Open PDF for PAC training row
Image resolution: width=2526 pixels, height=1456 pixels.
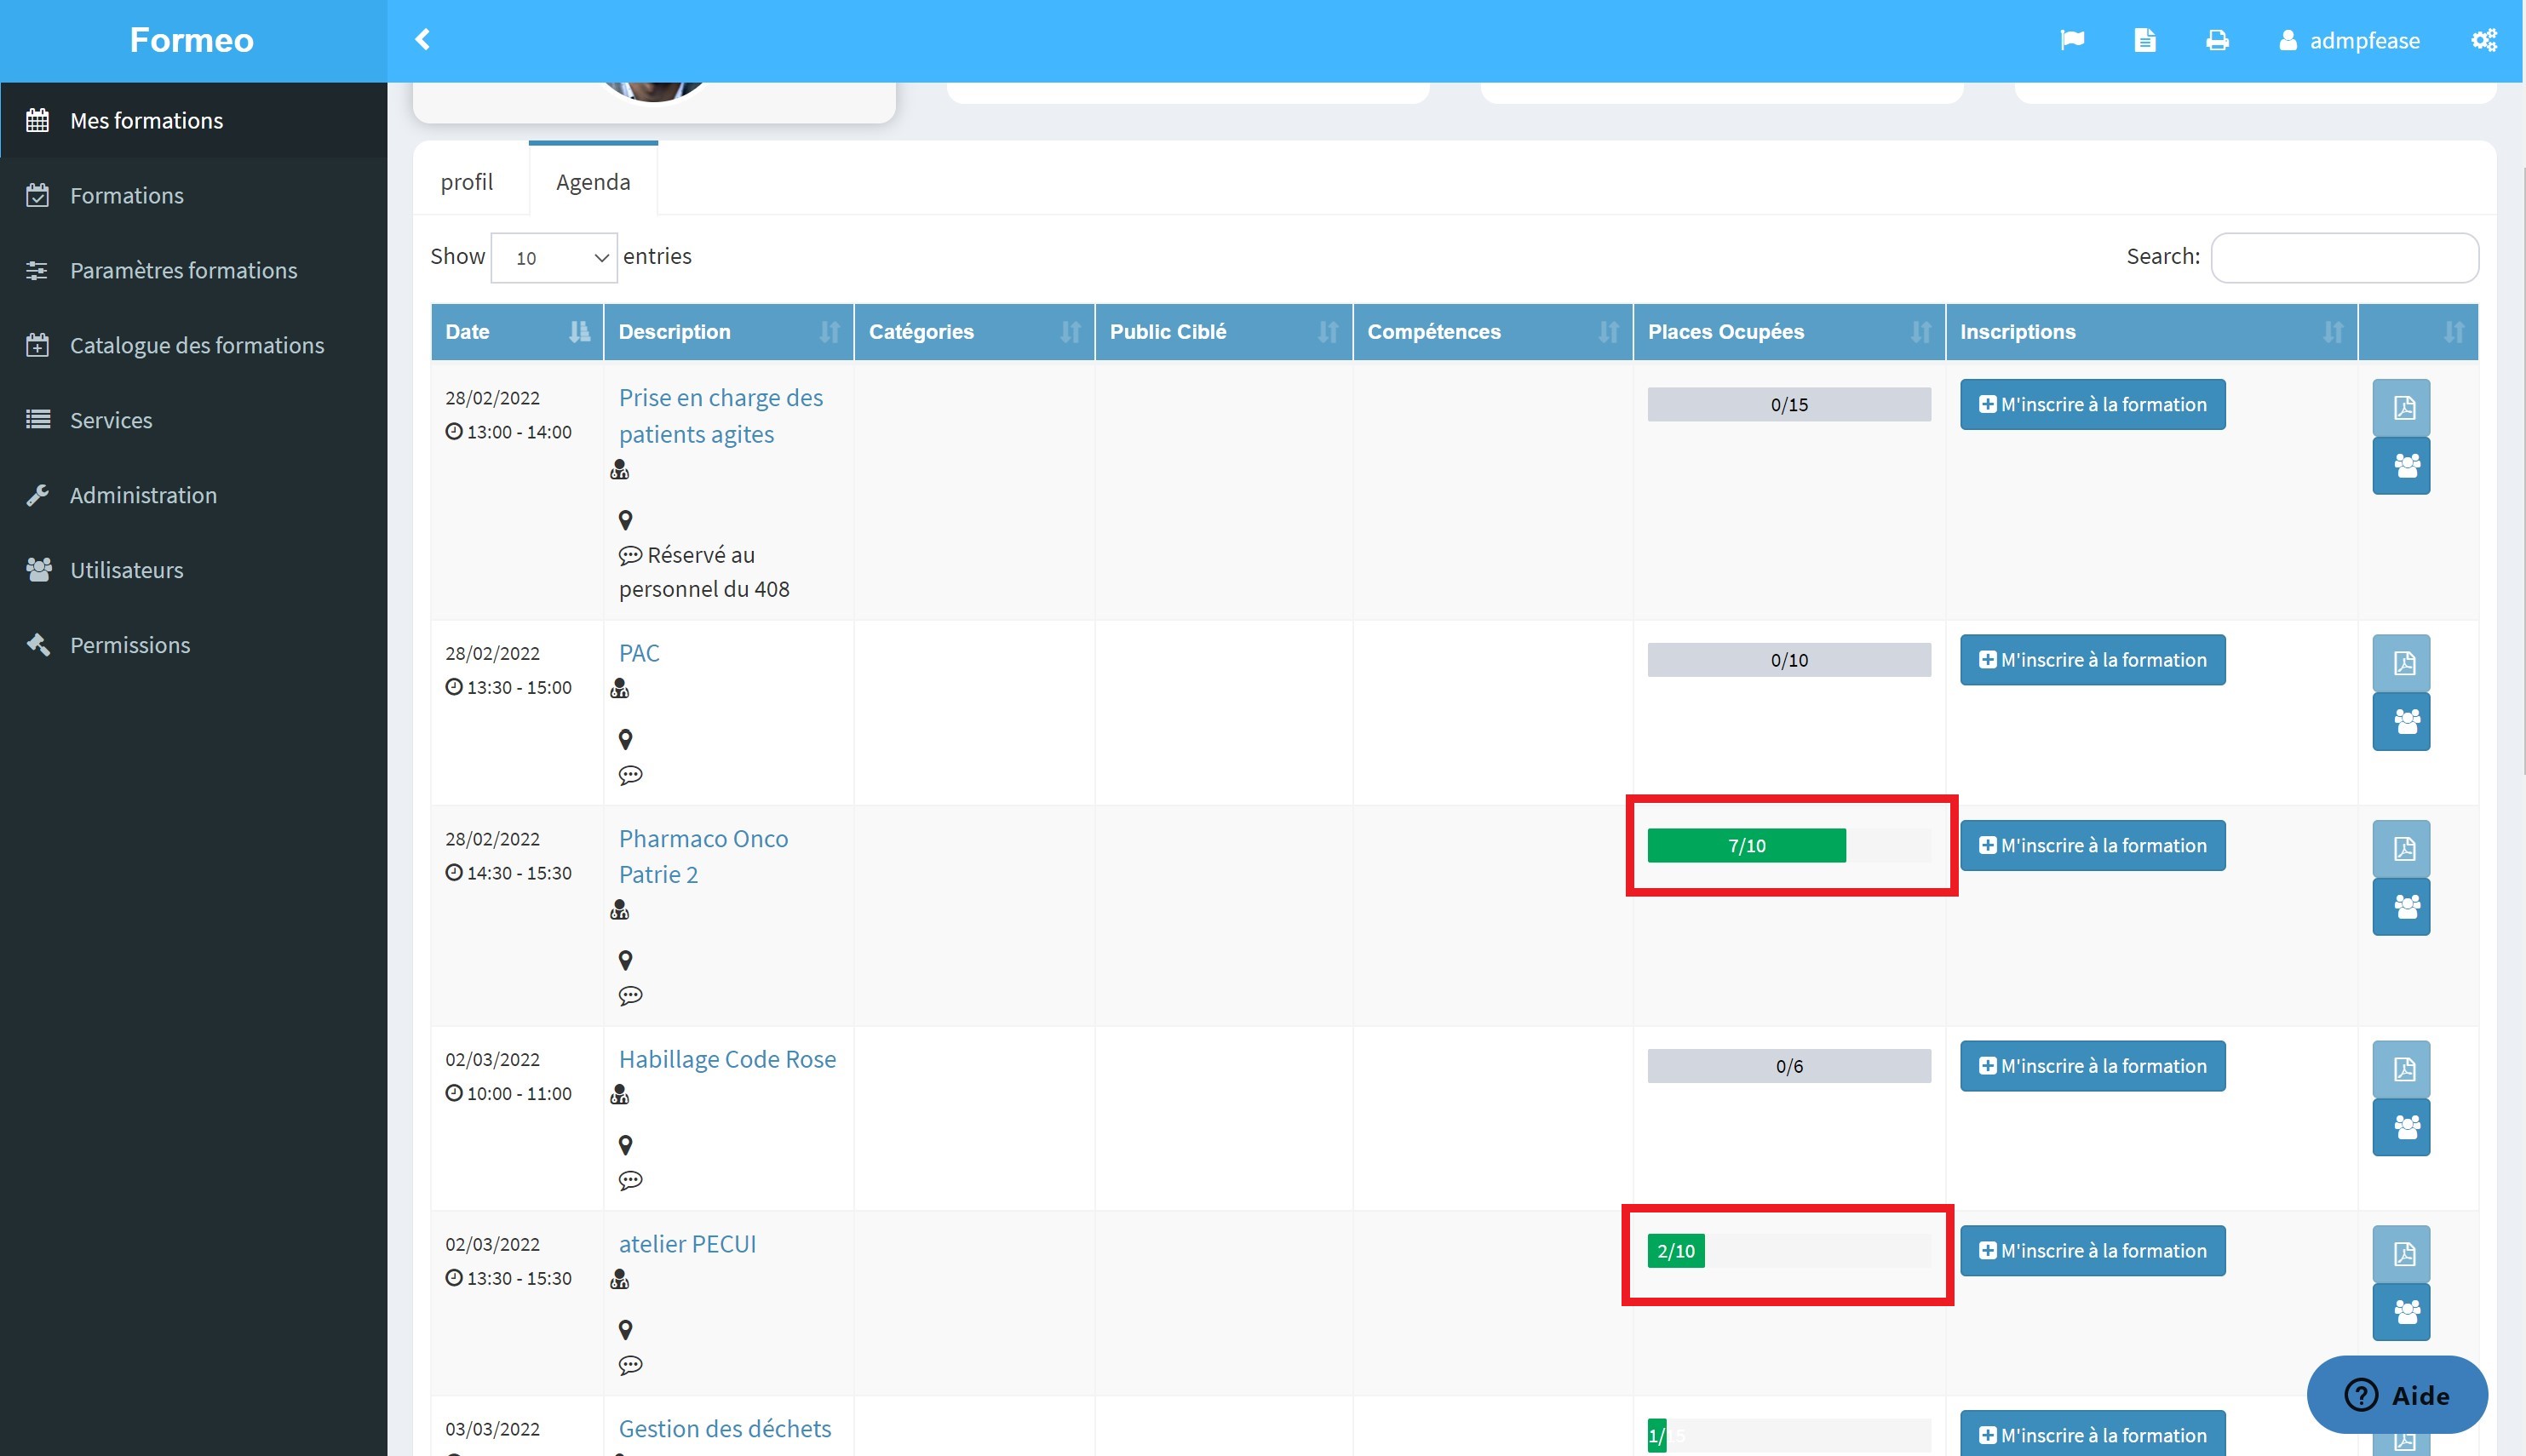click(2402, 663)
